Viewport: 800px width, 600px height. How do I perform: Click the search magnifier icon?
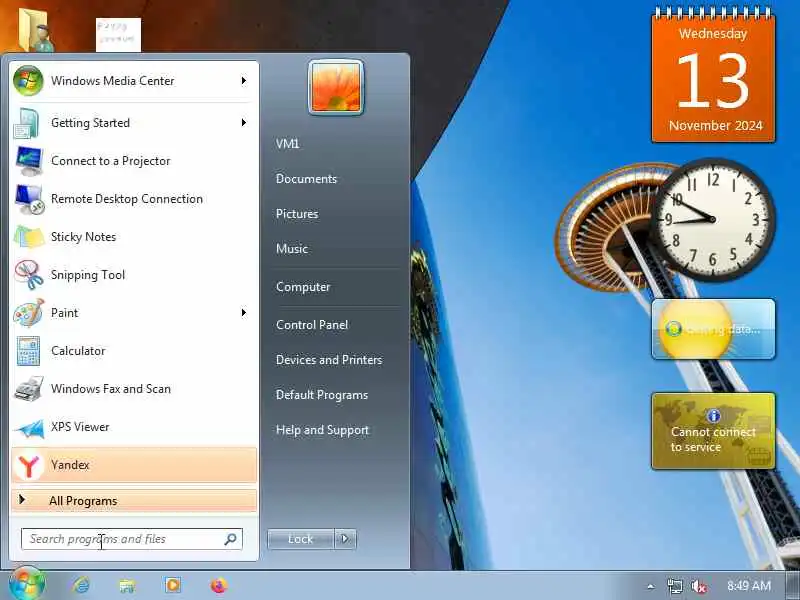click(231, 539)
